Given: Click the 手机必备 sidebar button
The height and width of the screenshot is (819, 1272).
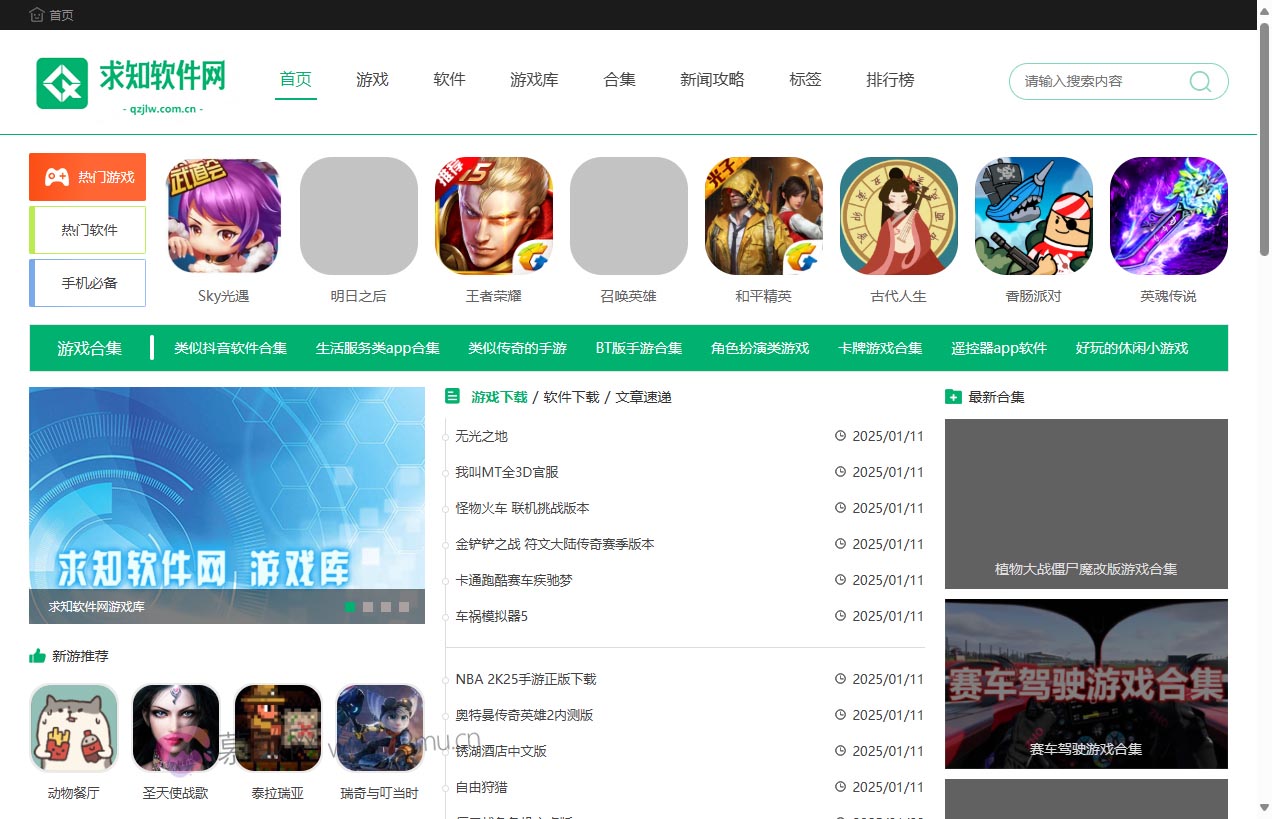Looking at the screenshot, I should 87,282.
